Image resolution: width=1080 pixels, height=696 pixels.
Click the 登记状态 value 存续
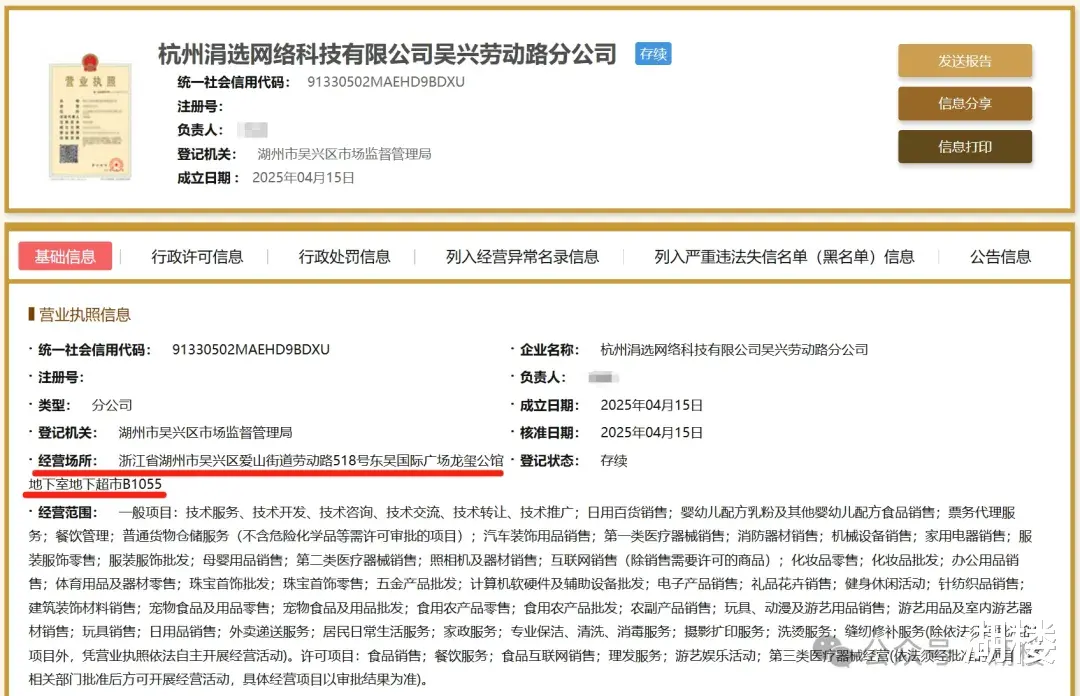tap(614, 460)
